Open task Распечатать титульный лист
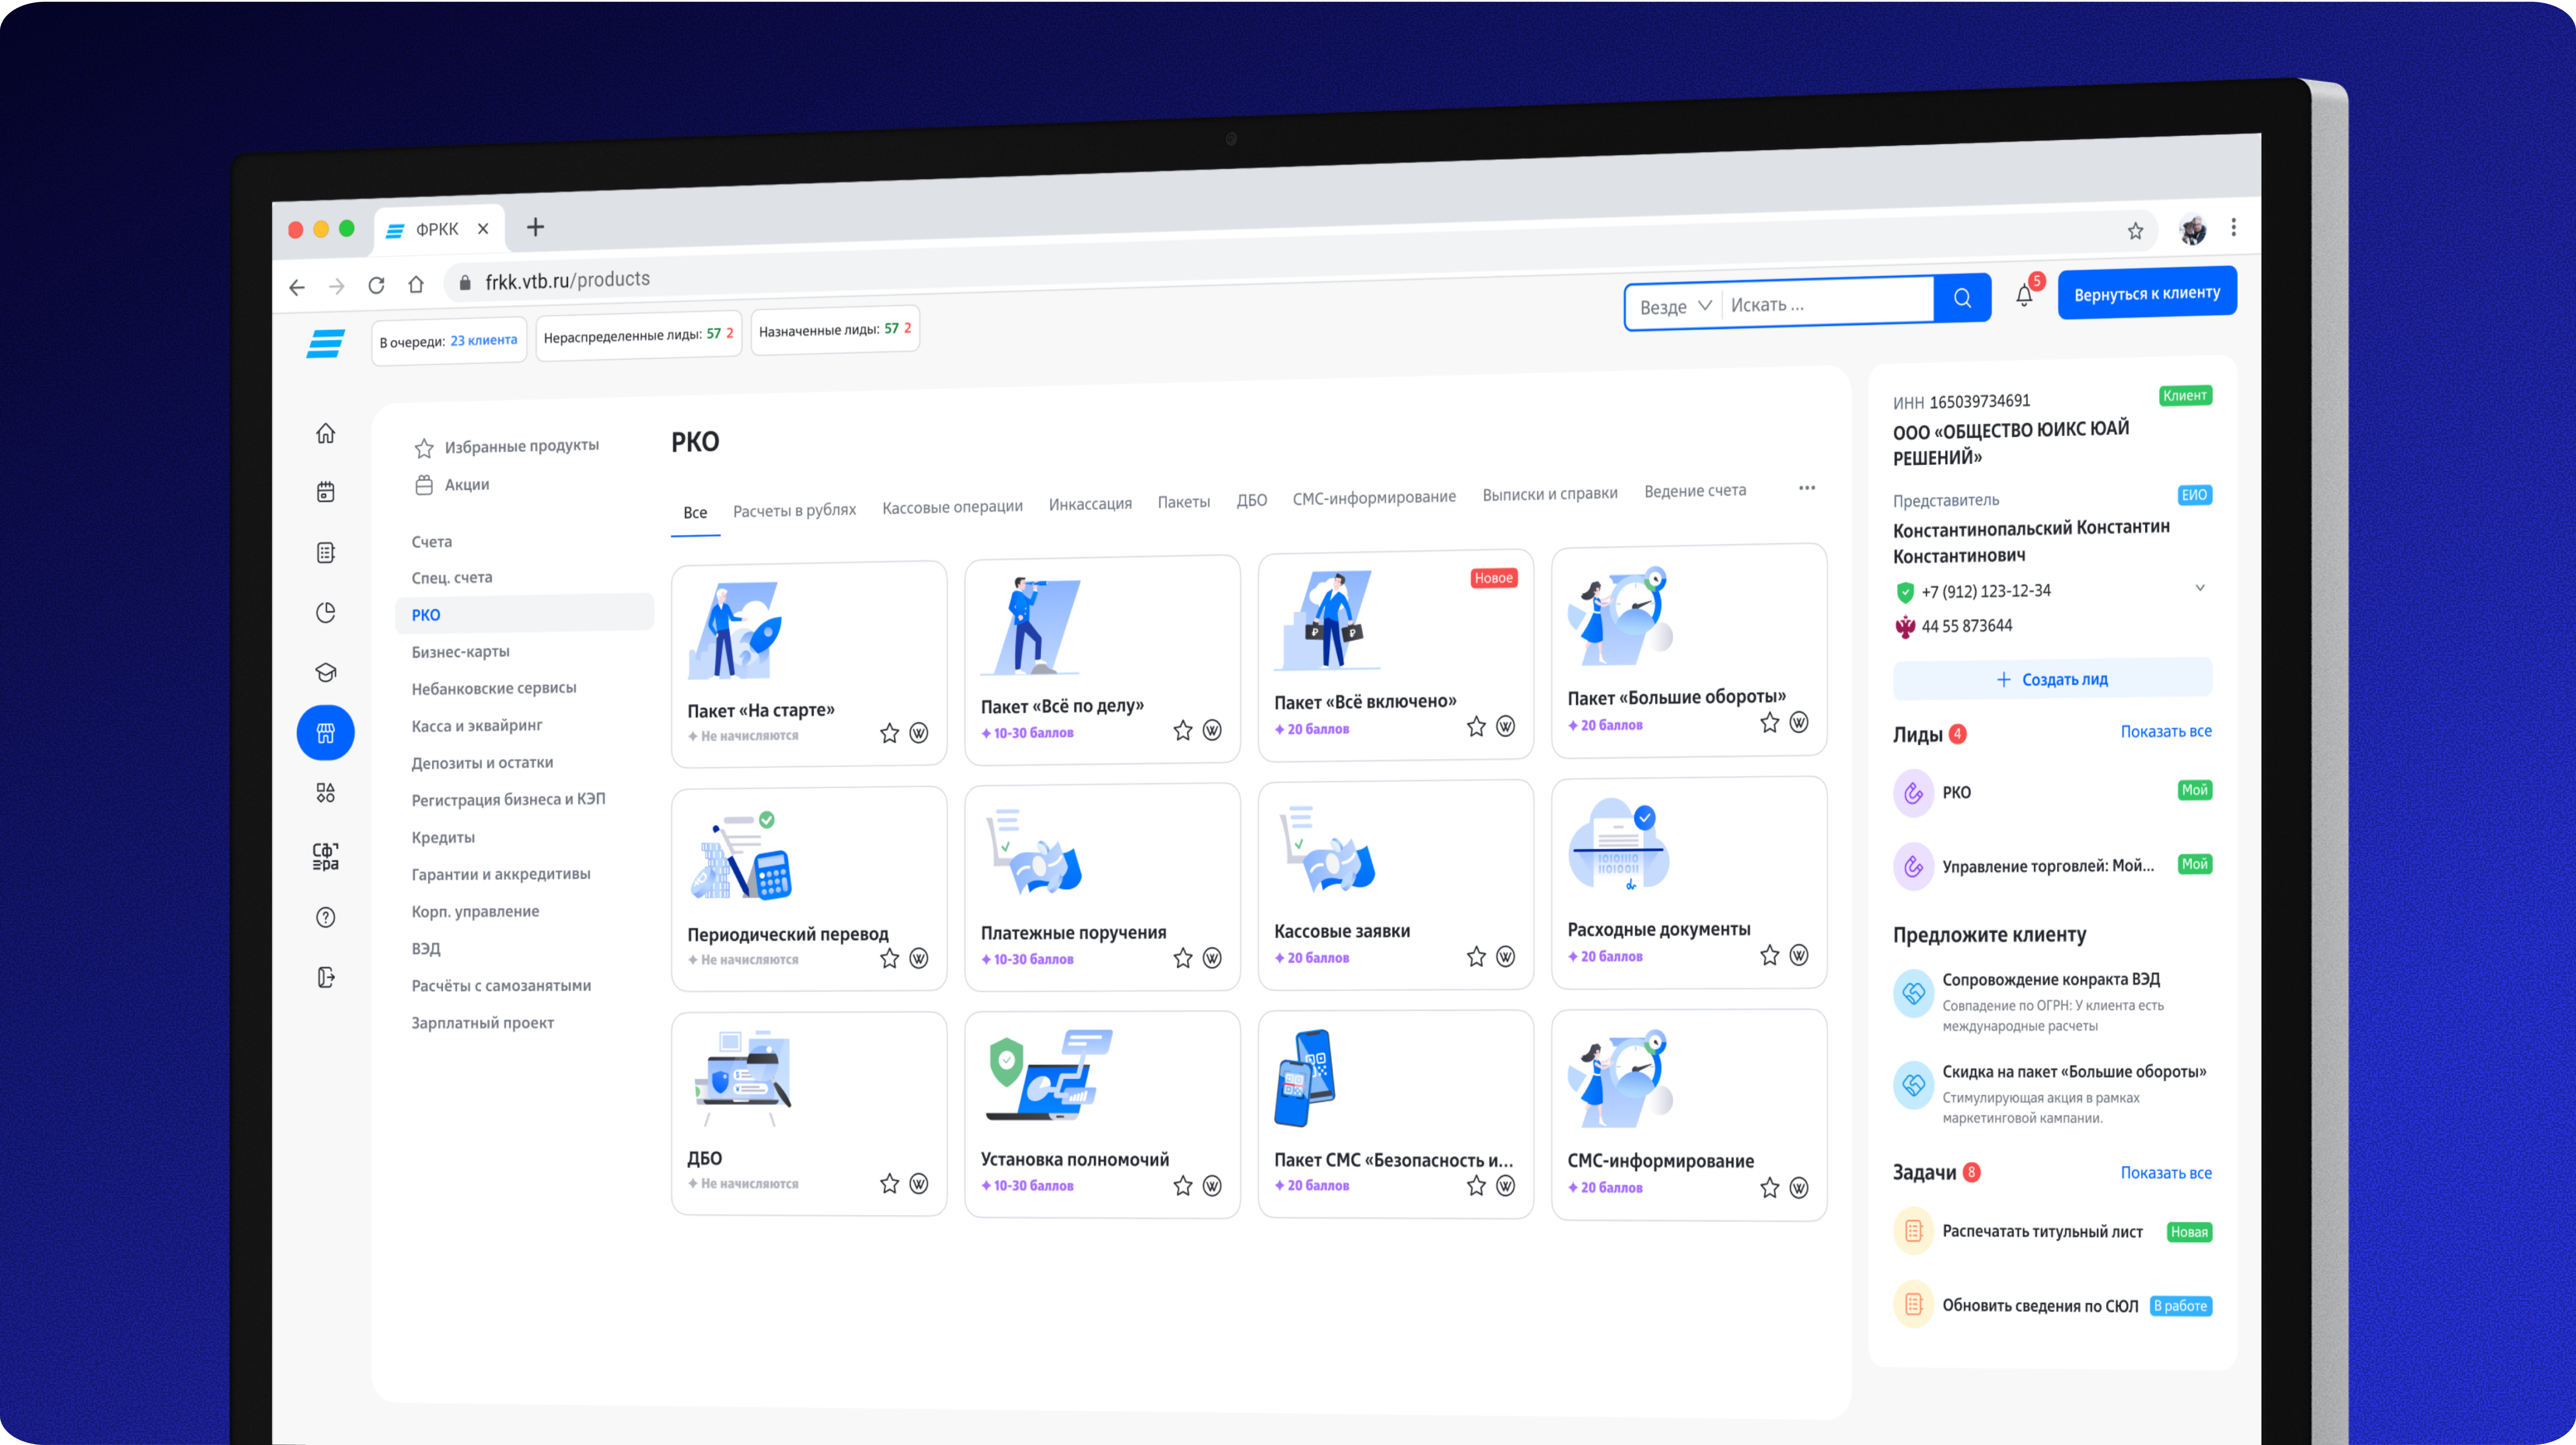Viewport: 2576px width, 1445px height. coord(2042,1232)
